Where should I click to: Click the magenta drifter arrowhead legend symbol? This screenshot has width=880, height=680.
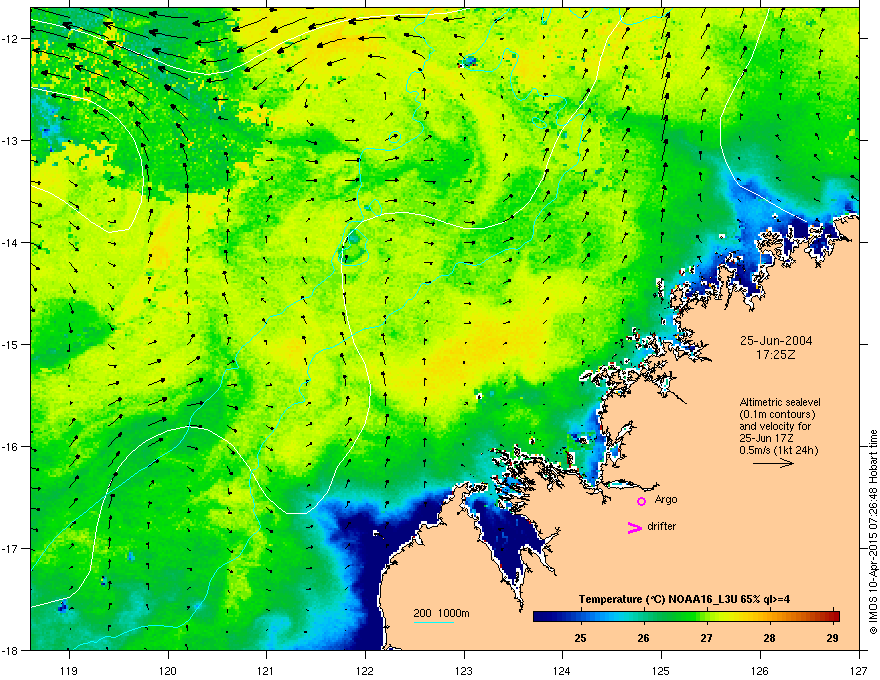(x=634, y=527)
